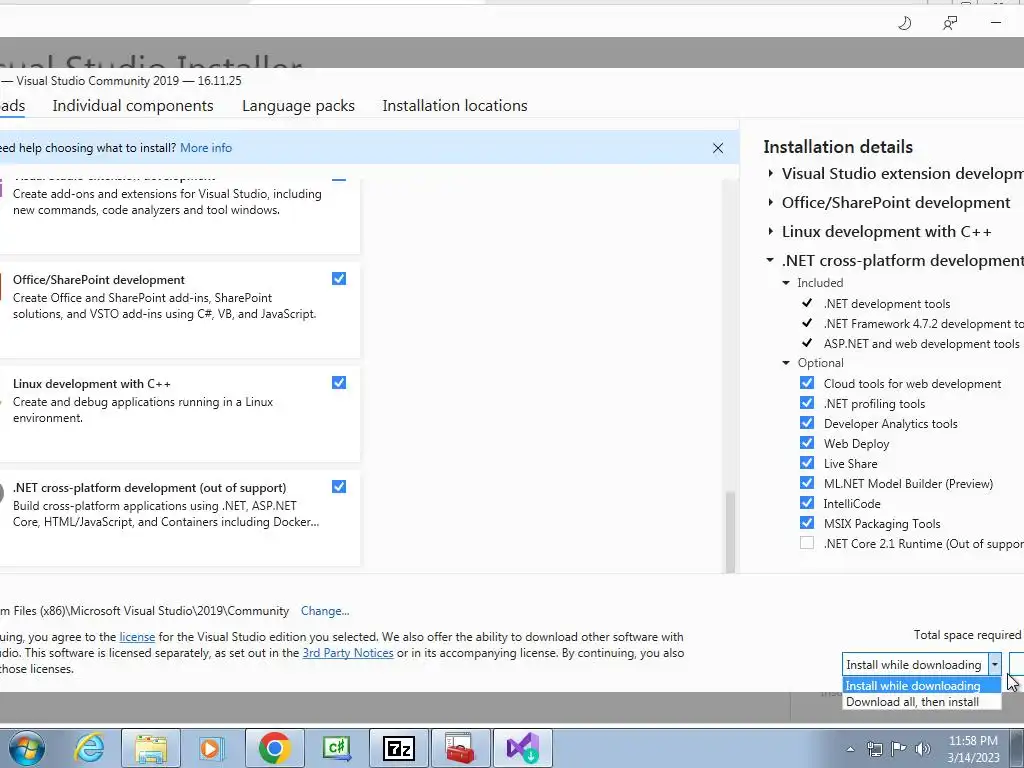Uncheck Developer Analytics tools option

807,423
